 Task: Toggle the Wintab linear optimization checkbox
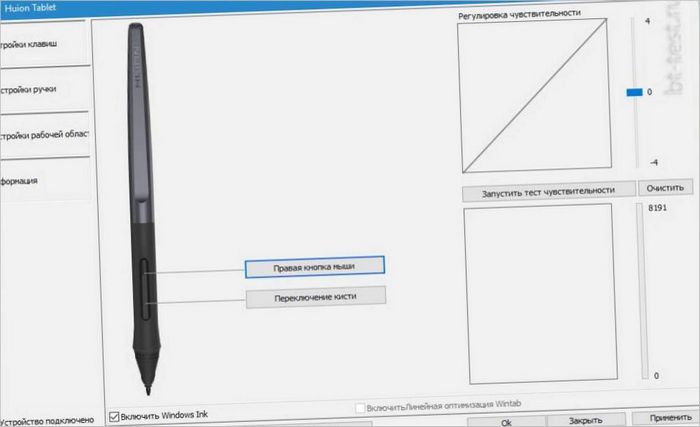(x=360, y=408)
